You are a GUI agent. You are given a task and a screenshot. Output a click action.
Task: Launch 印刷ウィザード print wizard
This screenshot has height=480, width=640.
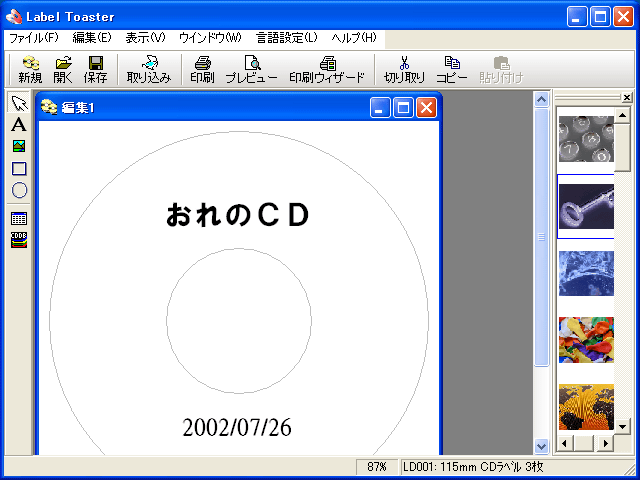click(327, 69)
